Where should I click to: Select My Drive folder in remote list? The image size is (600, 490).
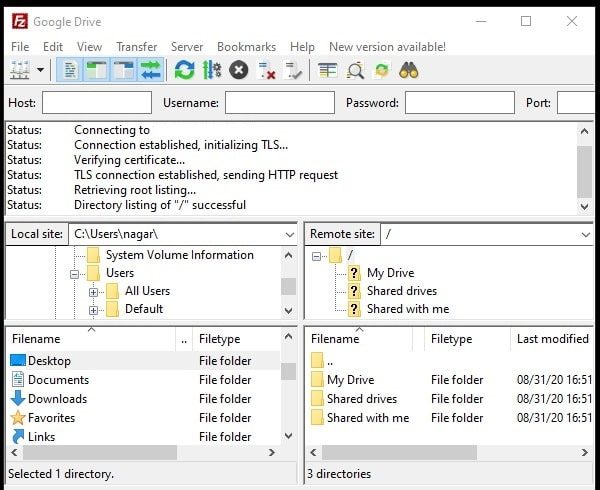point(450,379)
